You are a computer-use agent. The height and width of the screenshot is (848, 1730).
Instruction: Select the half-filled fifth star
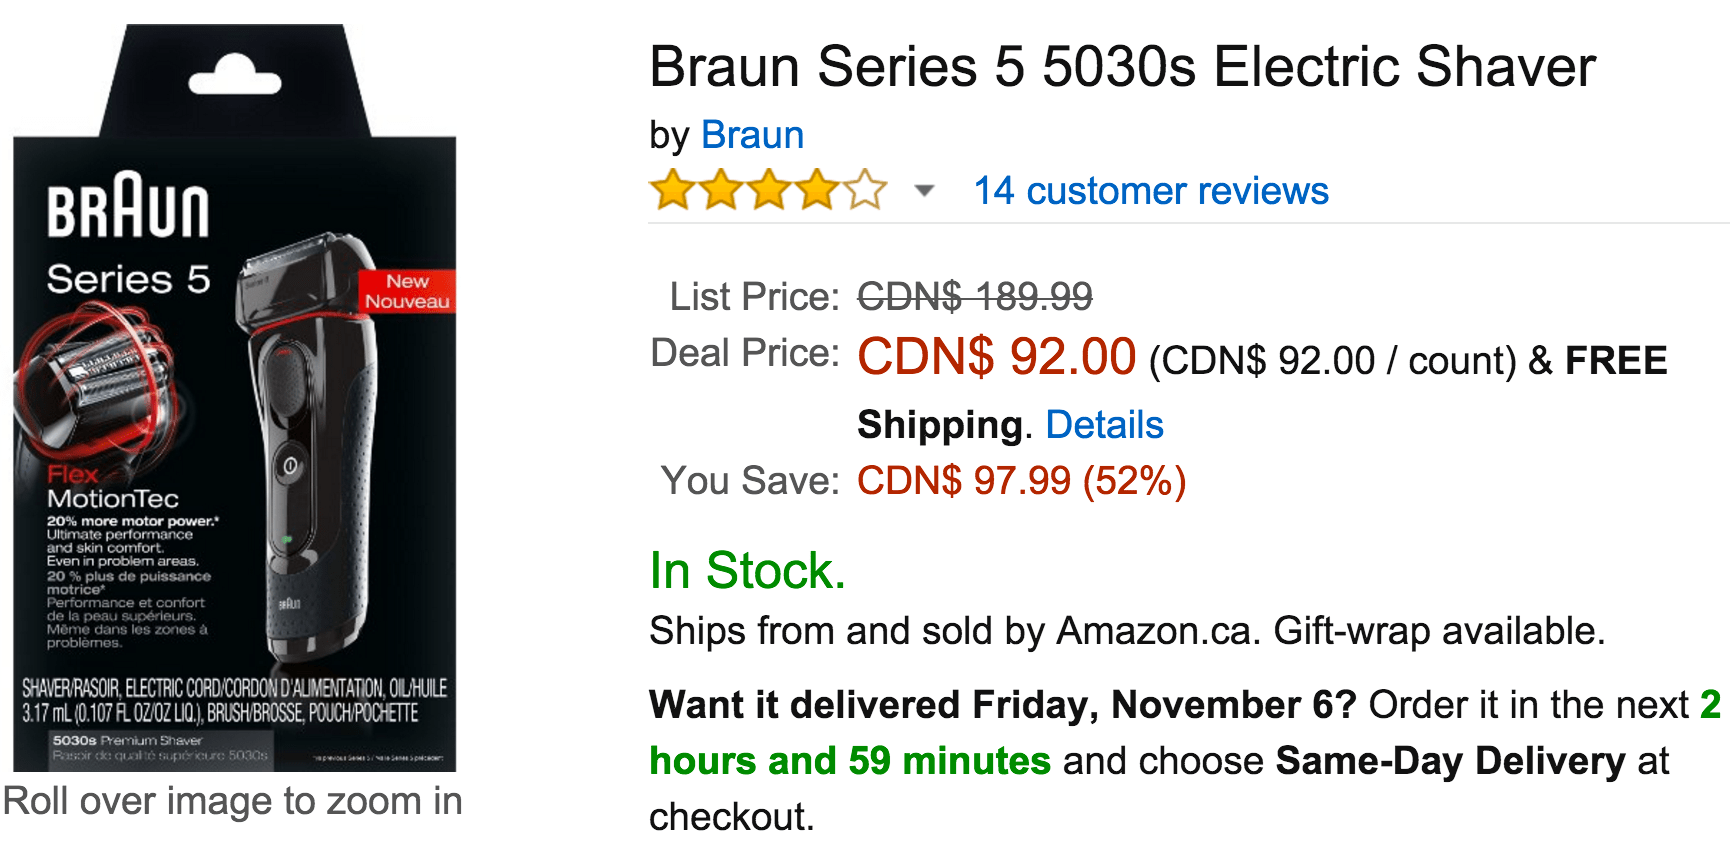[862, 189]
